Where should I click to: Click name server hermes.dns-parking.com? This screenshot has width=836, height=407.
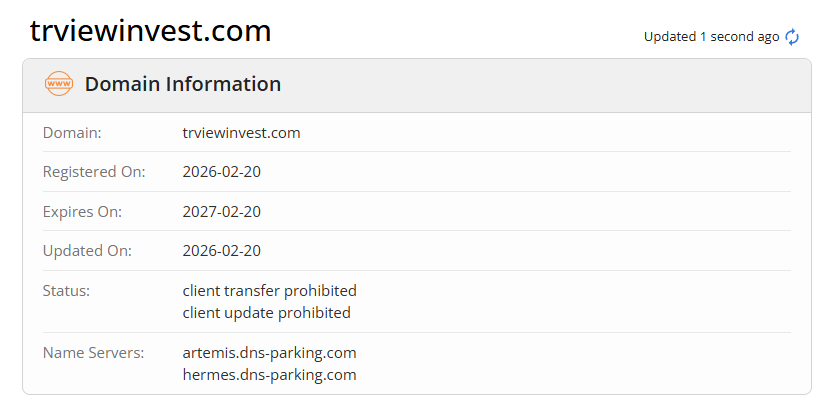[x=269, y=375]
